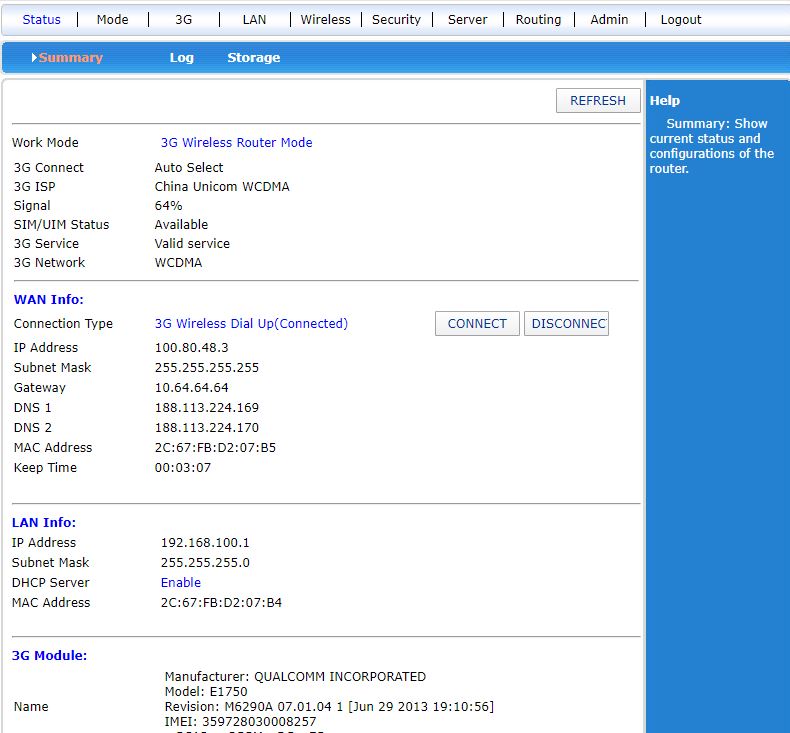
Task: Open the Admin menu
Action: click(x=609, y=19)
